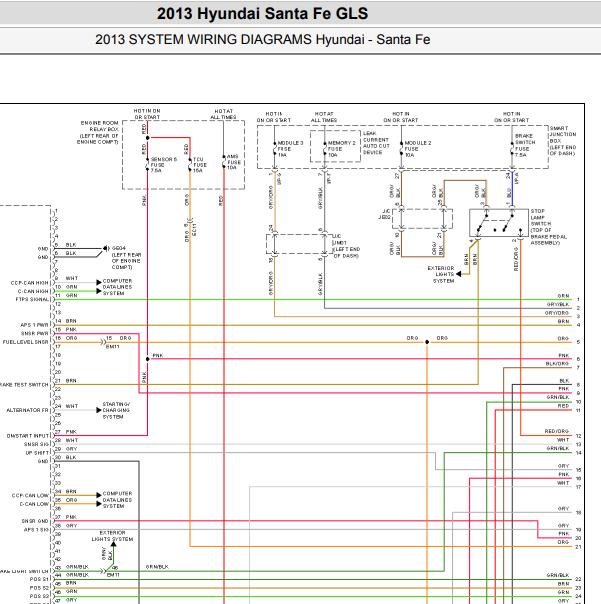This screenshot has width=601, height=604.
Task: Click the 'UP SHIFT' pin label
Action: point(37,453)
